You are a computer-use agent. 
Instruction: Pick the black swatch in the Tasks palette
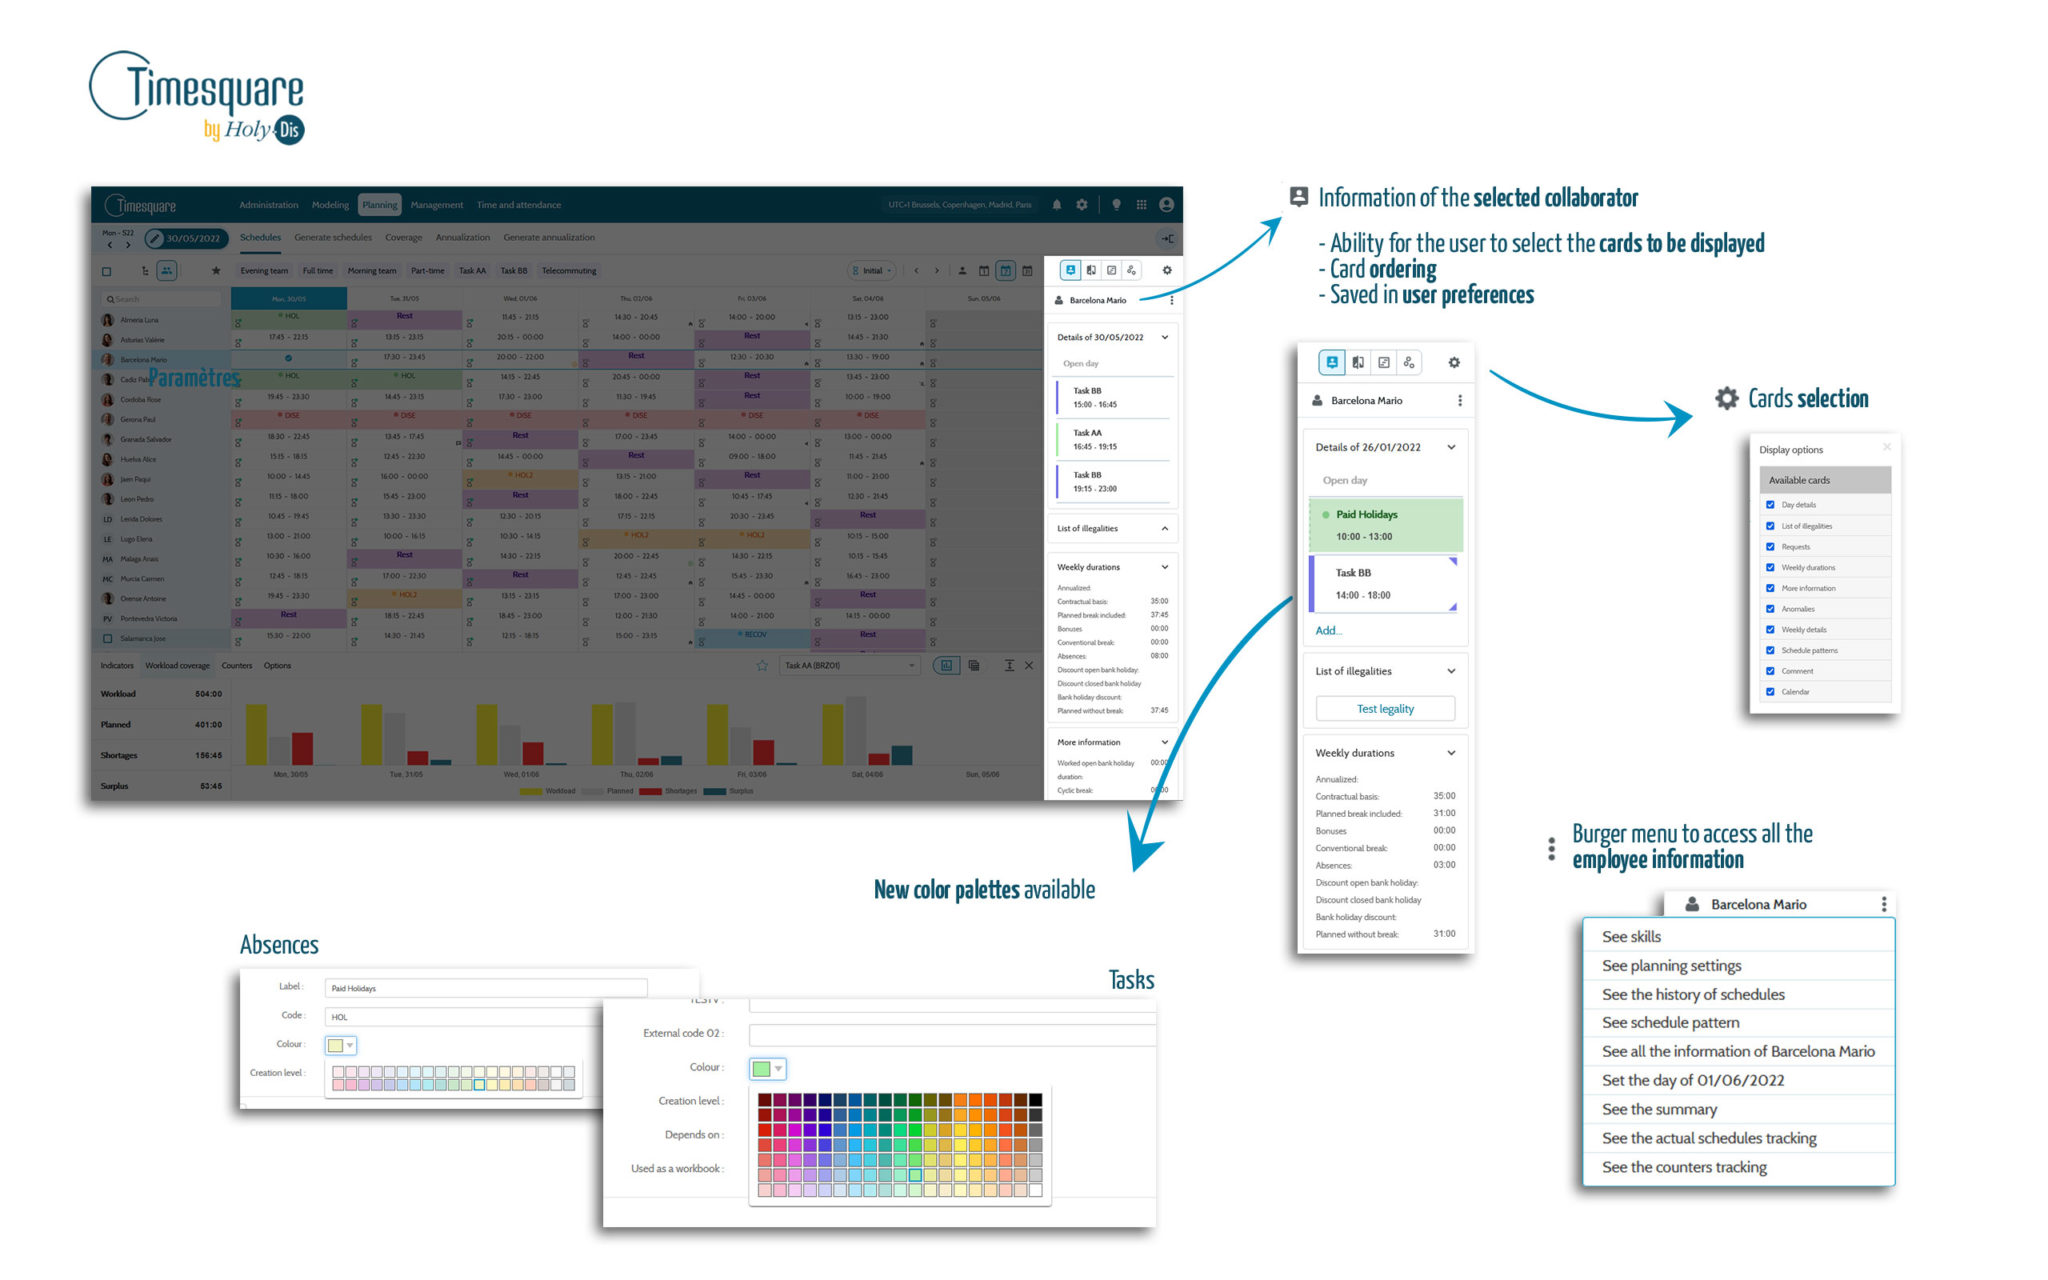tap(1035, 1100)
